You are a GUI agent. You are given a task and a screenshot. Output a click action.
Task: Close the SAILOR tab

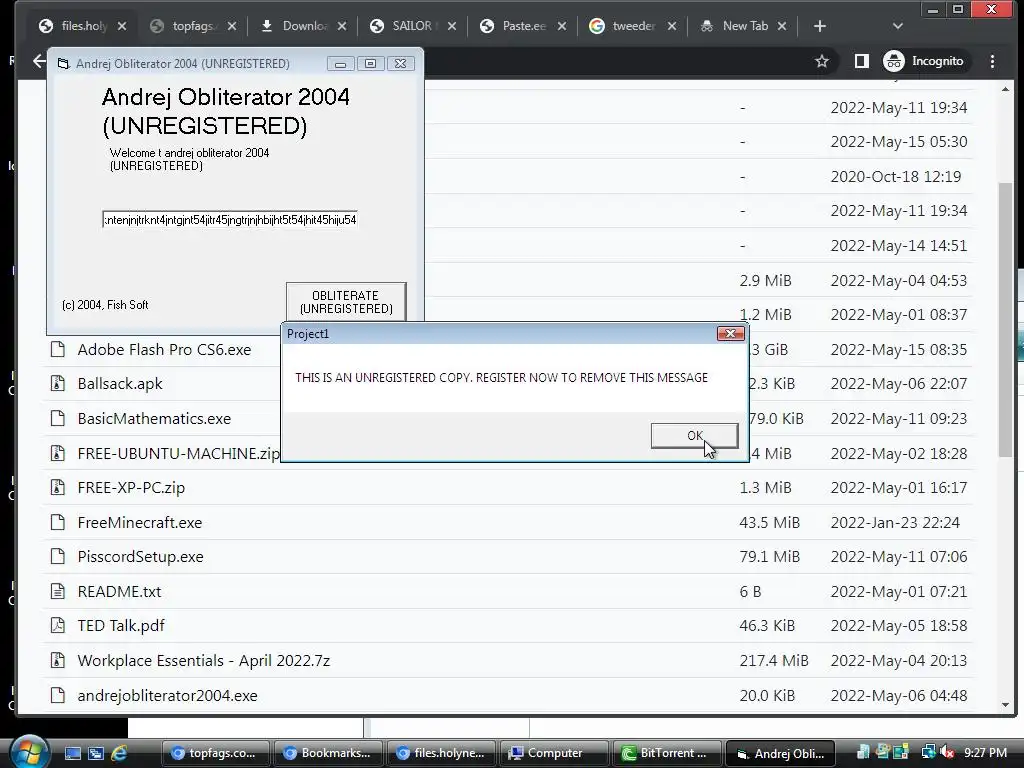452,26
